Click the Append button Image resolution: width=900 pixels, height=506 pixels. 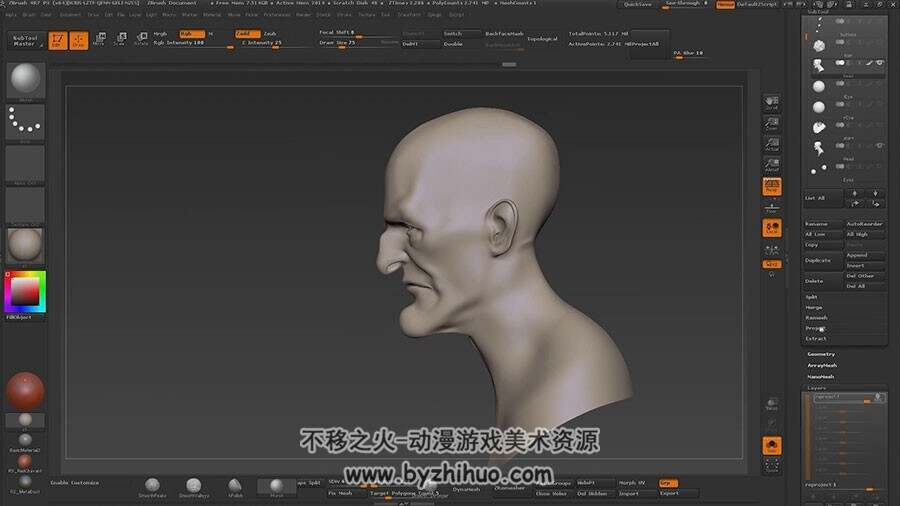(864, 255)
